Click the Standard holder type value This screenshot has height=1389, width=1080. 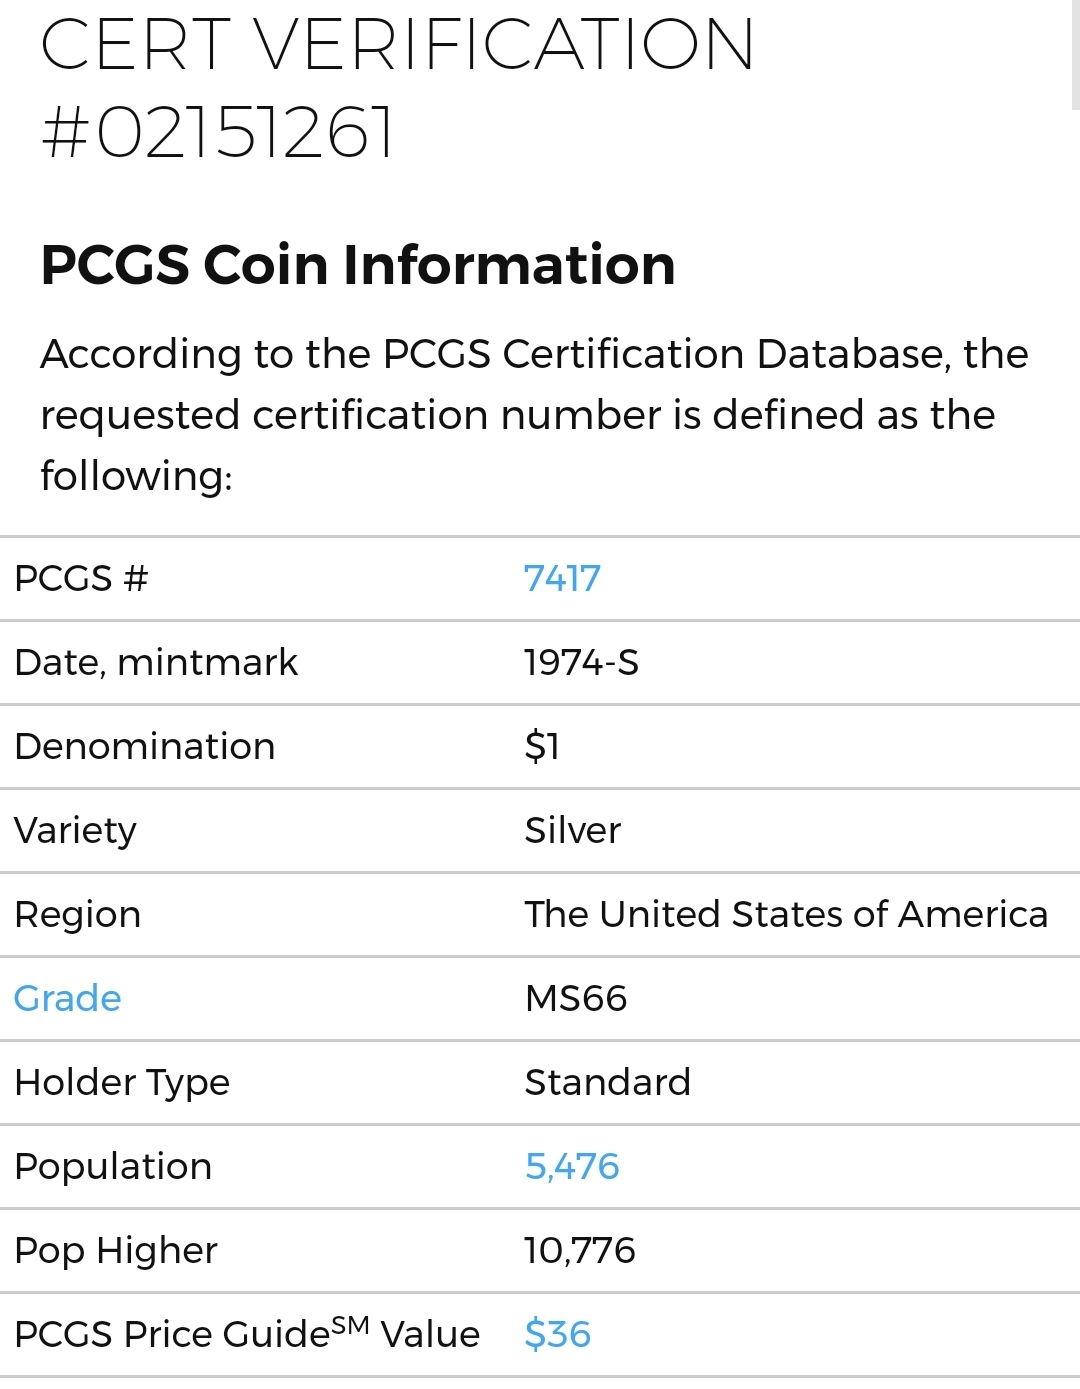click(x=608, y=1083)
